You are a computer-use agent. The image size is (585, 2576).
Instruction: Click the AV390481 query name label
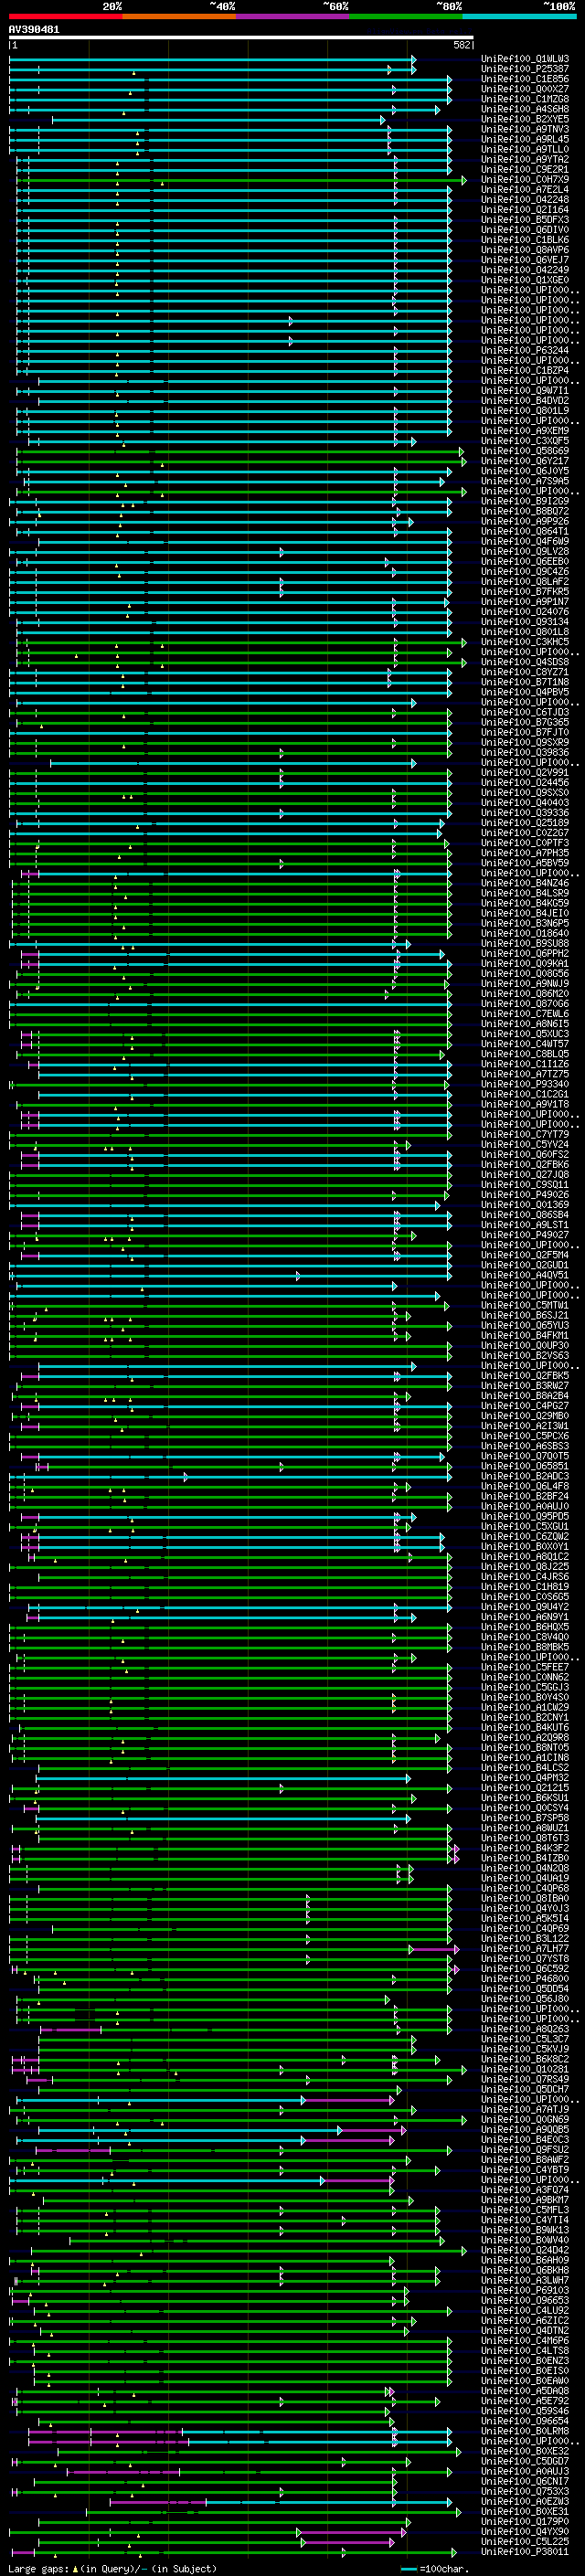pyautogui.click(x=34, y=29)
